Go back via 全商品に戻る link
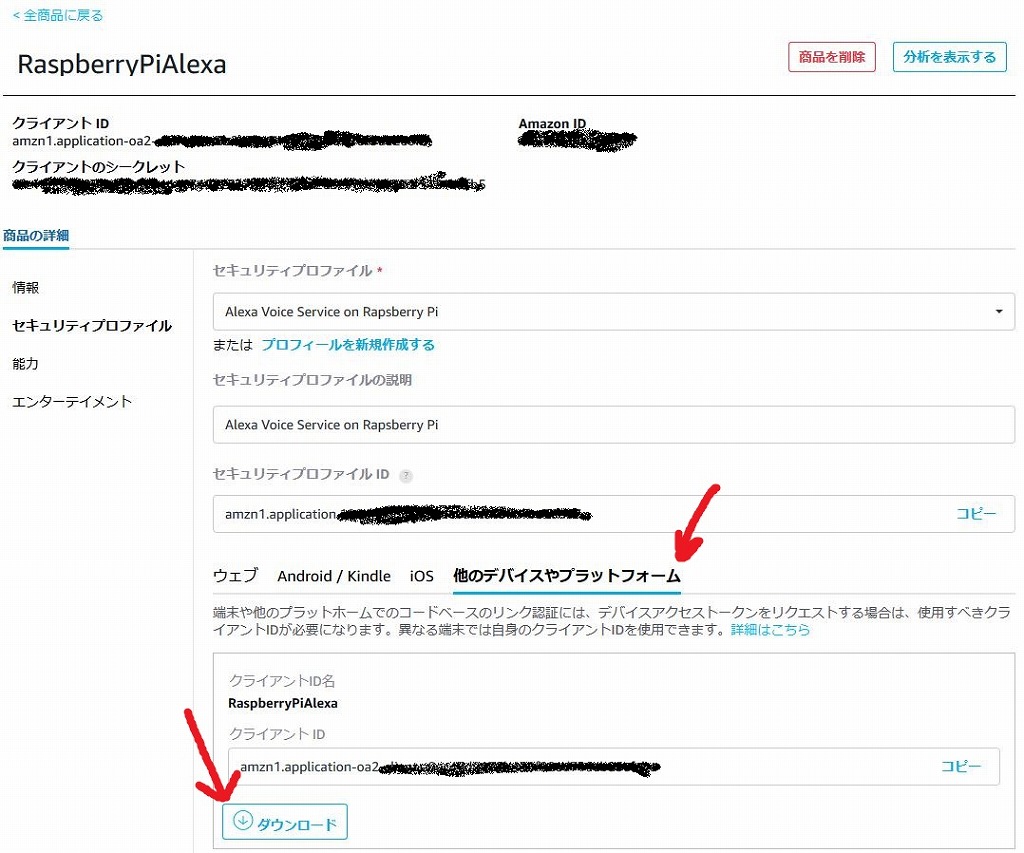This screenshot has height=853, width=1024. click(57, 15)
